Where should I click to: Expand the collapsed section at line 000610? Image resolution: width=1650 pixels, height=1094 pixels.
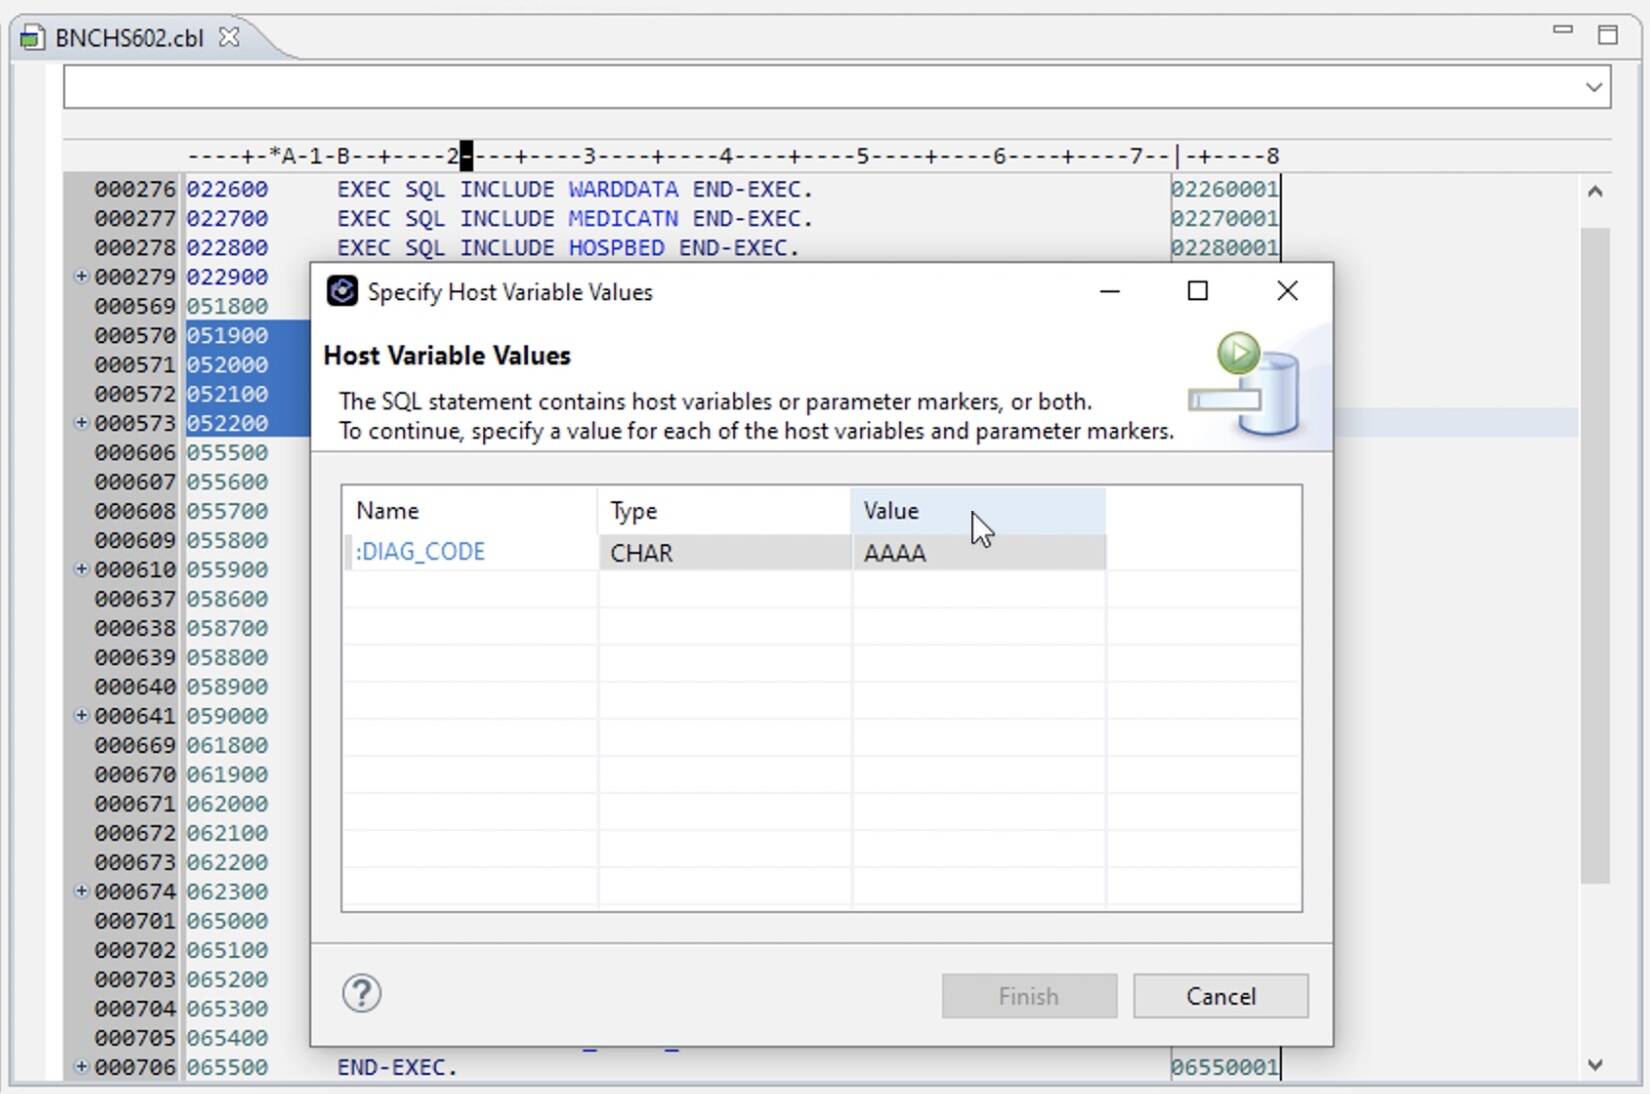tap(80, 569)
